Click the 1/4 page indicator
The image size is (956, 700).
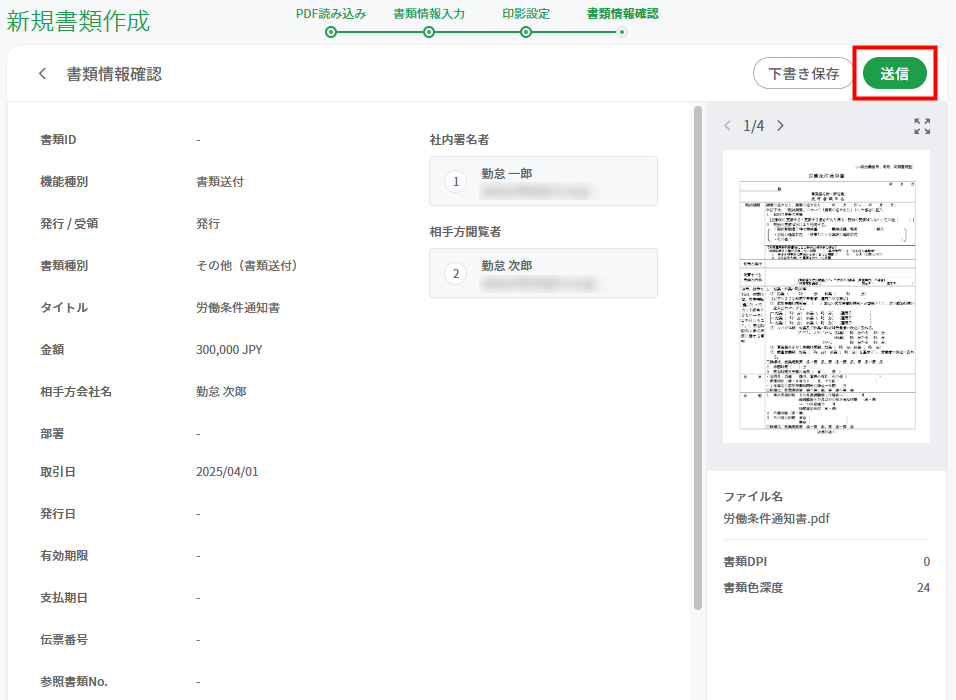pos(753,126)
